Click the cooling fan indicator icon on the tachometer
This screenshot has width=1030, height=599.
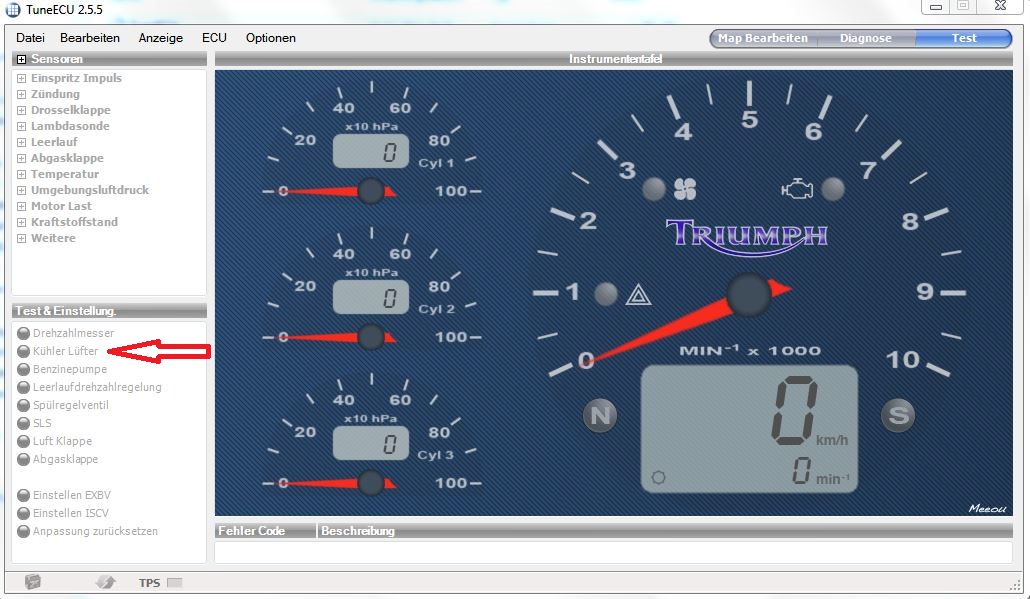click(x=685, y=189)
